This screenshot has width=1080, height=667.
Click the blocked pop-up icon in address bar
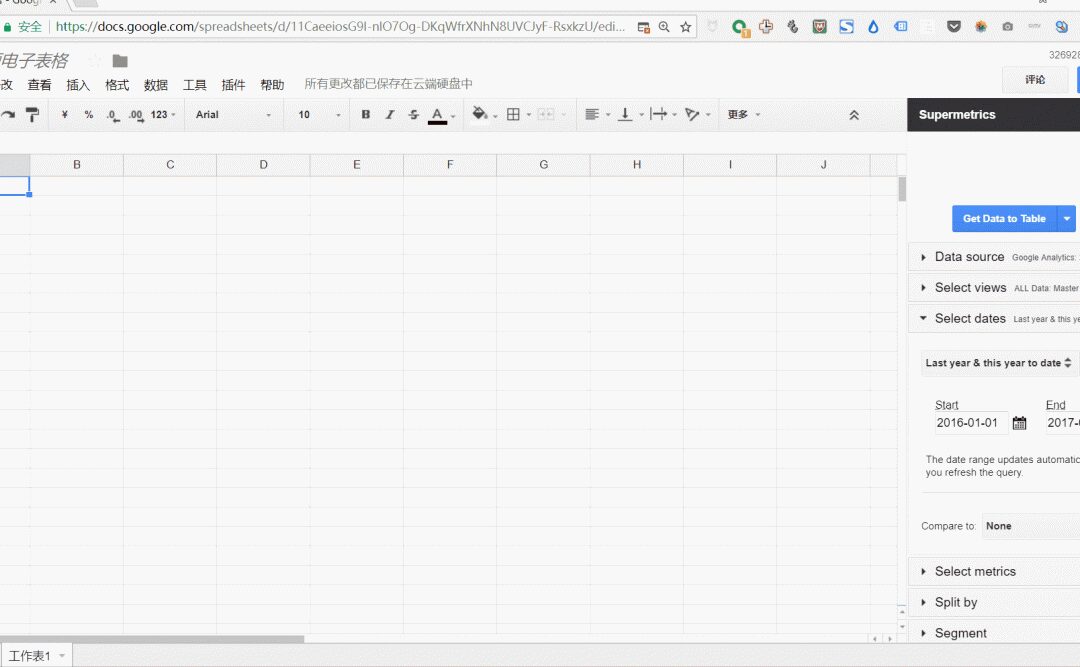(643, 27)
